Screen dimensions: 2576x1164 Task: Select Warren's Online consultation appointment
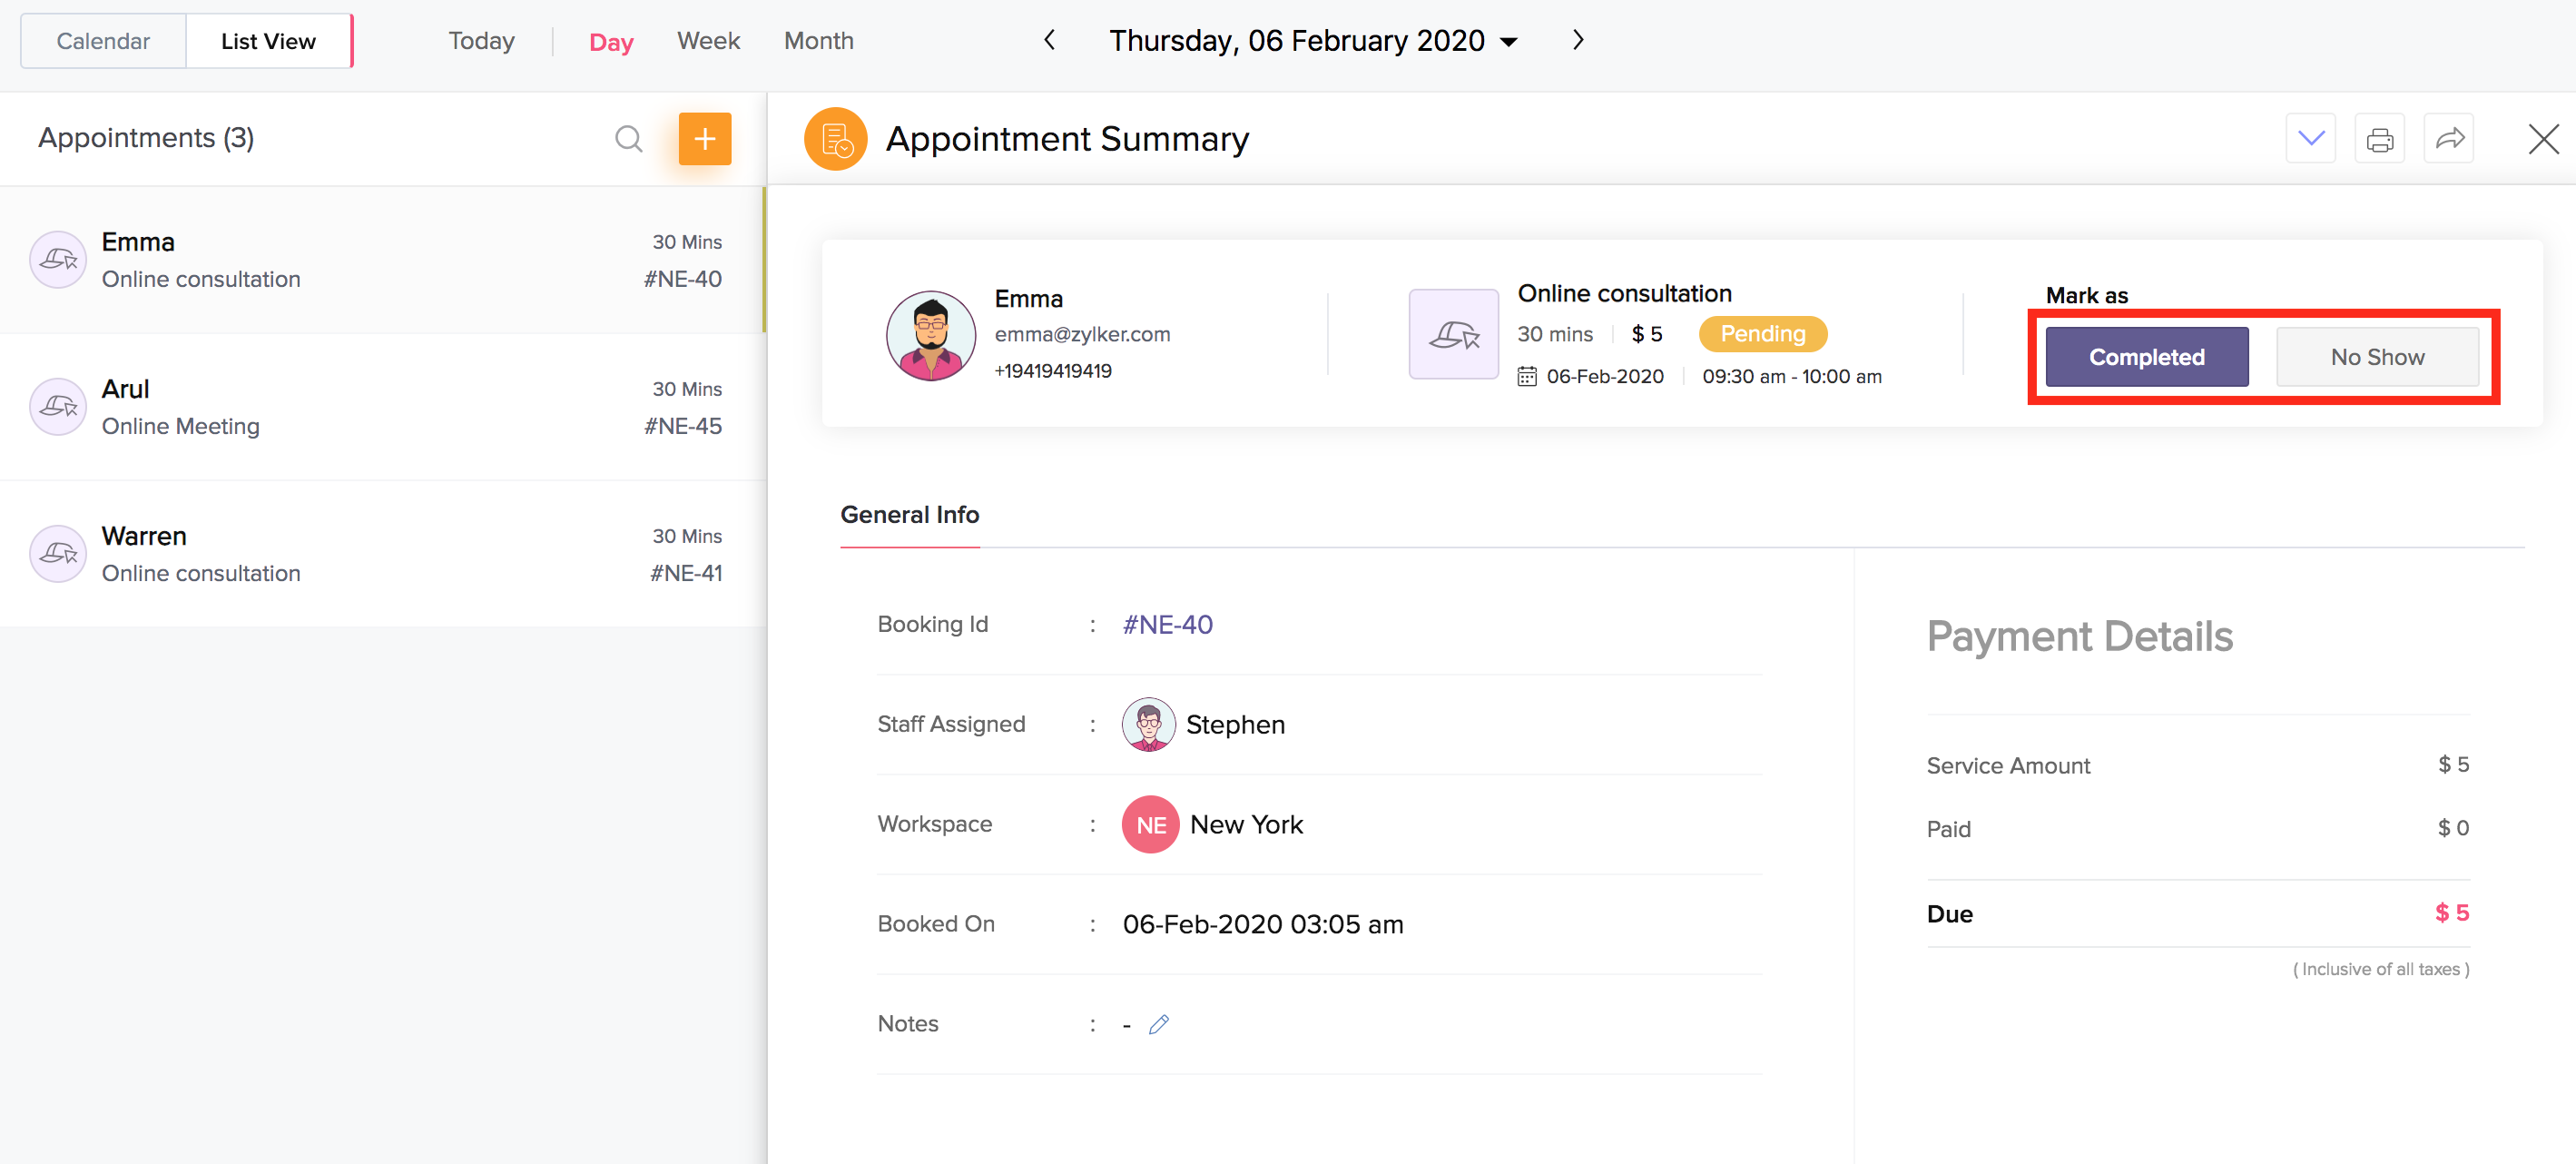pyautogui.click(x=380, y=554)
